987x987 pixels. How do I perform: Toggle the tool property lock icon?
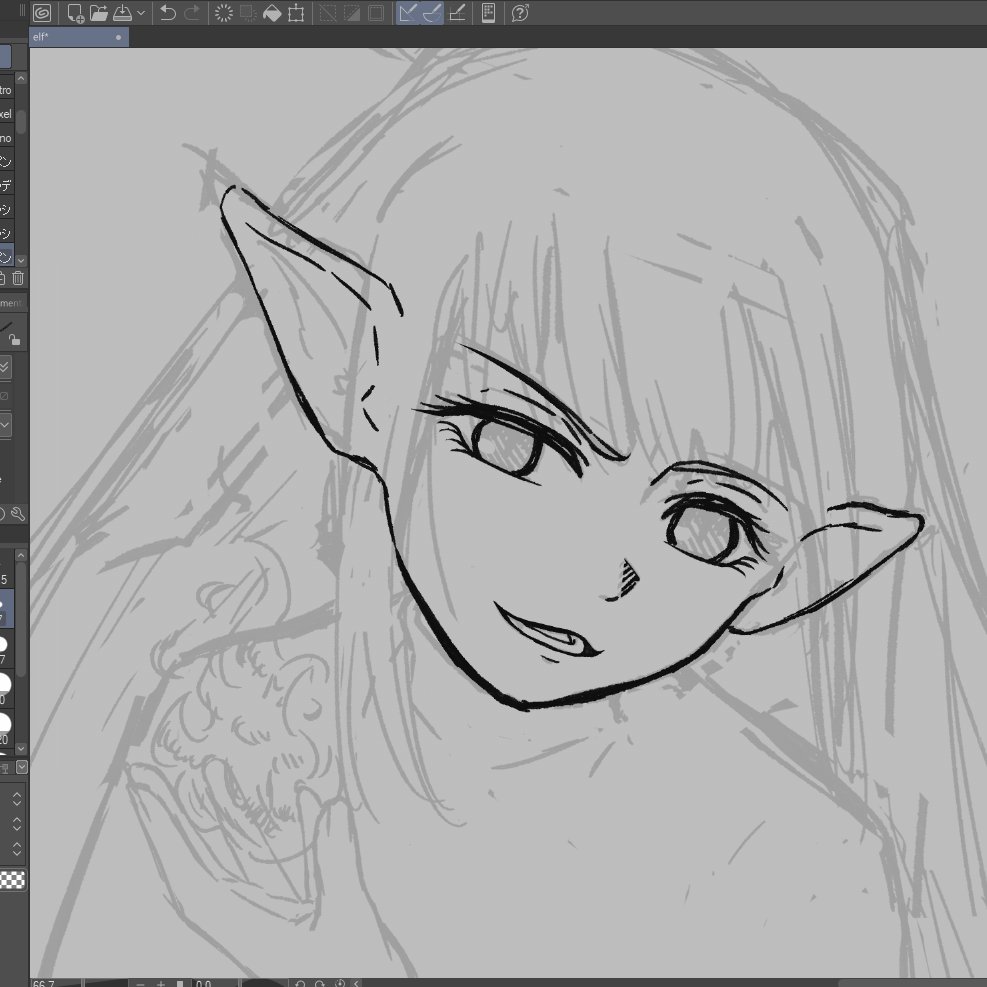pyautogui.click(x=14, y=340)
